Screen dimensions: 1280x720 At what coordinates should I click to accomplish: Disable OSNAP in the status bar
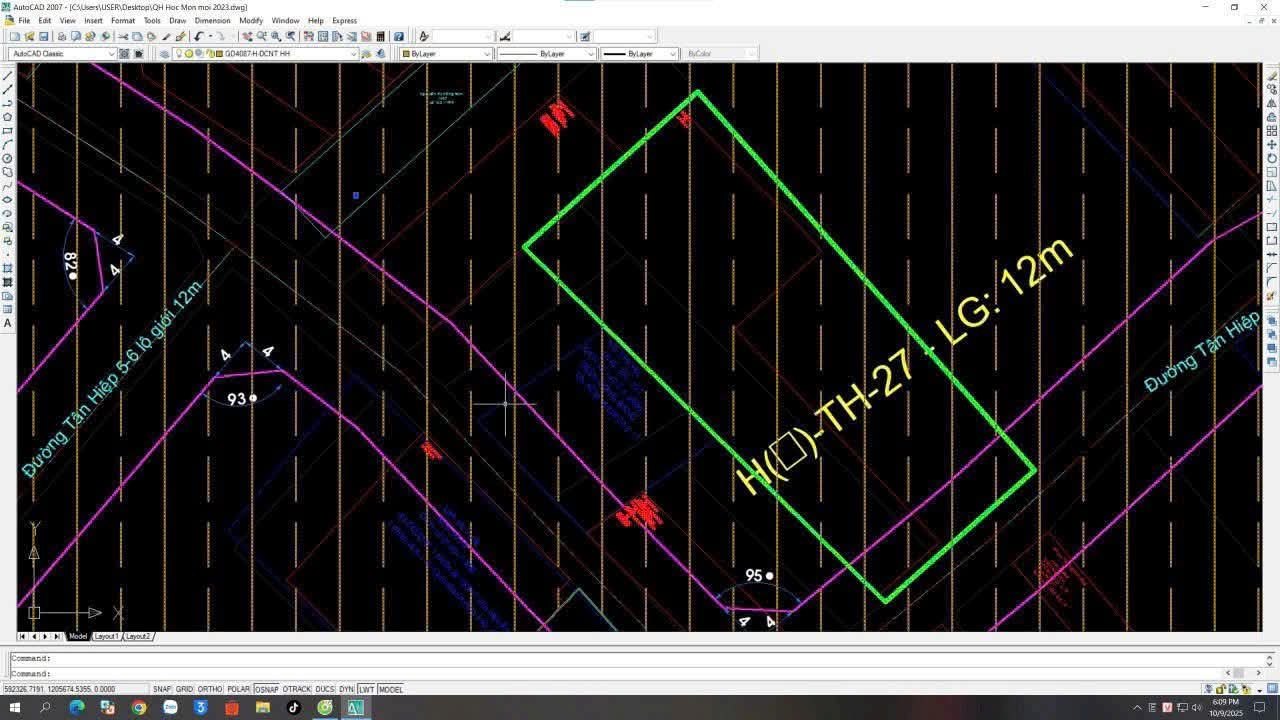[267, 689]
